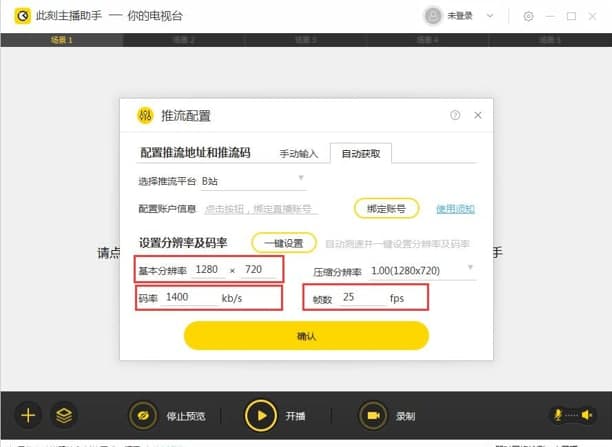Click the 720 resolution height field
This screenshot has width=612, height=447.
click(258, 270)
